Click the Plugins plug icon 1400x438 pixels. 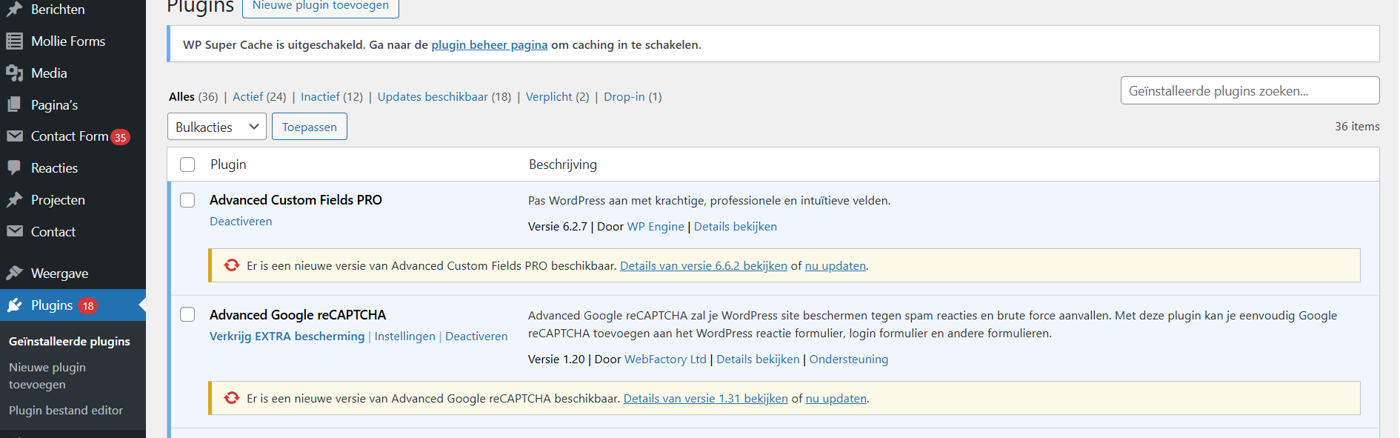(14, 305)
